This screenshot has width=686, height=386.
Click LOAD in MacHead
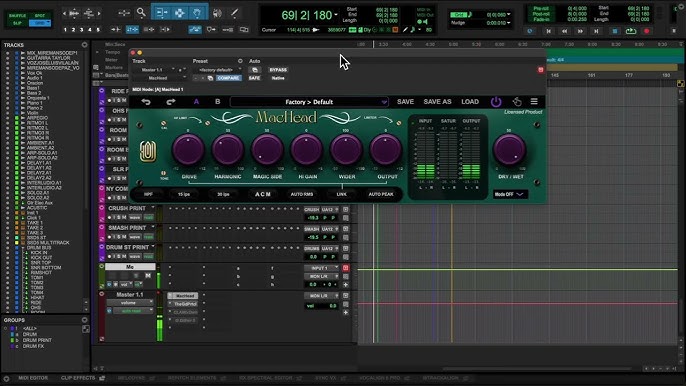pyautogui.click(x=470, y=102)
